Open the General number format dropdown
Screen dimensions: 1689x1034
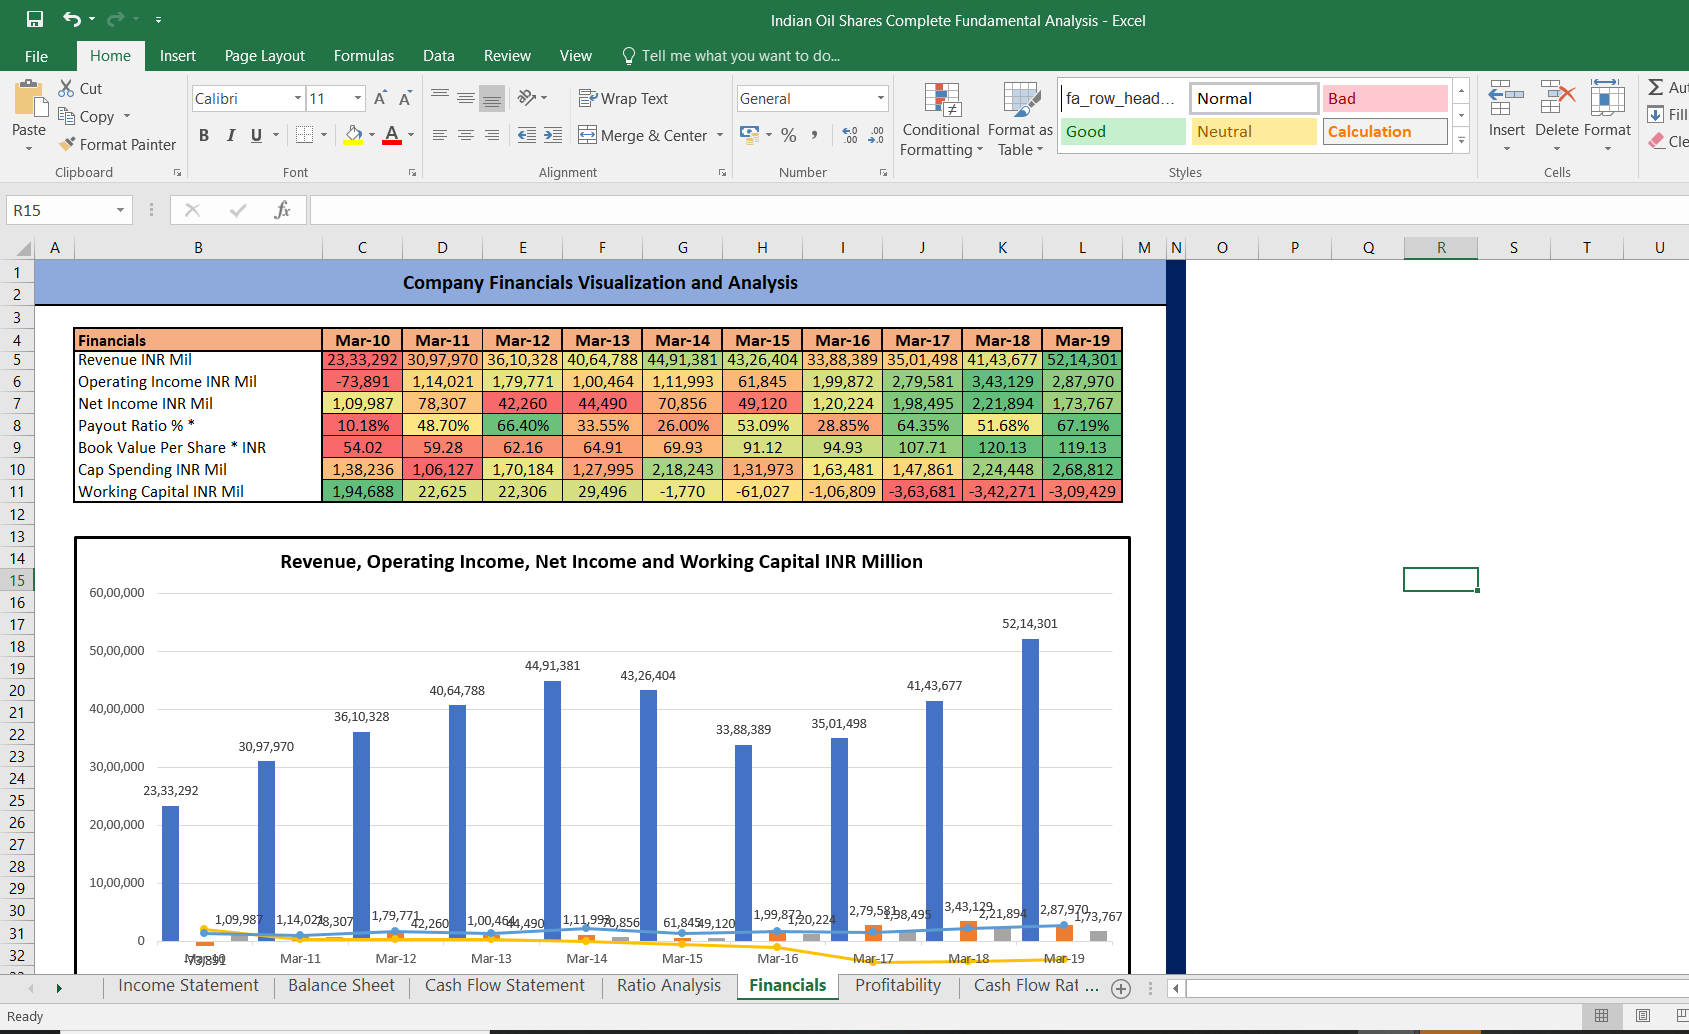(x=881, y=98)
